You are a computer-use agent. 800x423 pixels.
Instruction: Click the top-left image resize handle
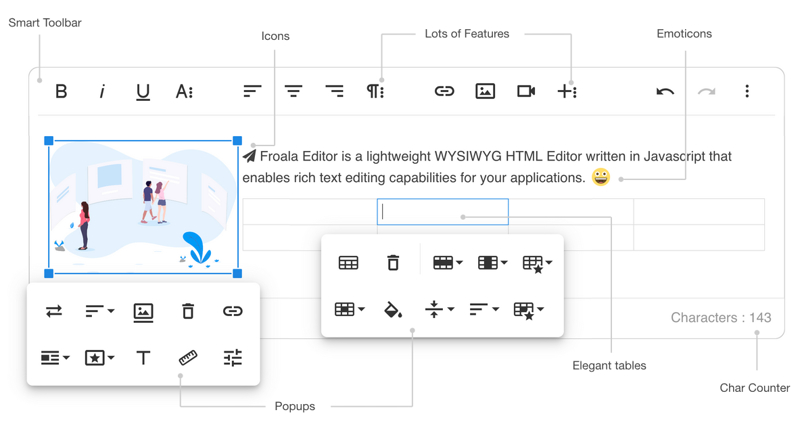tap(49, 140)
